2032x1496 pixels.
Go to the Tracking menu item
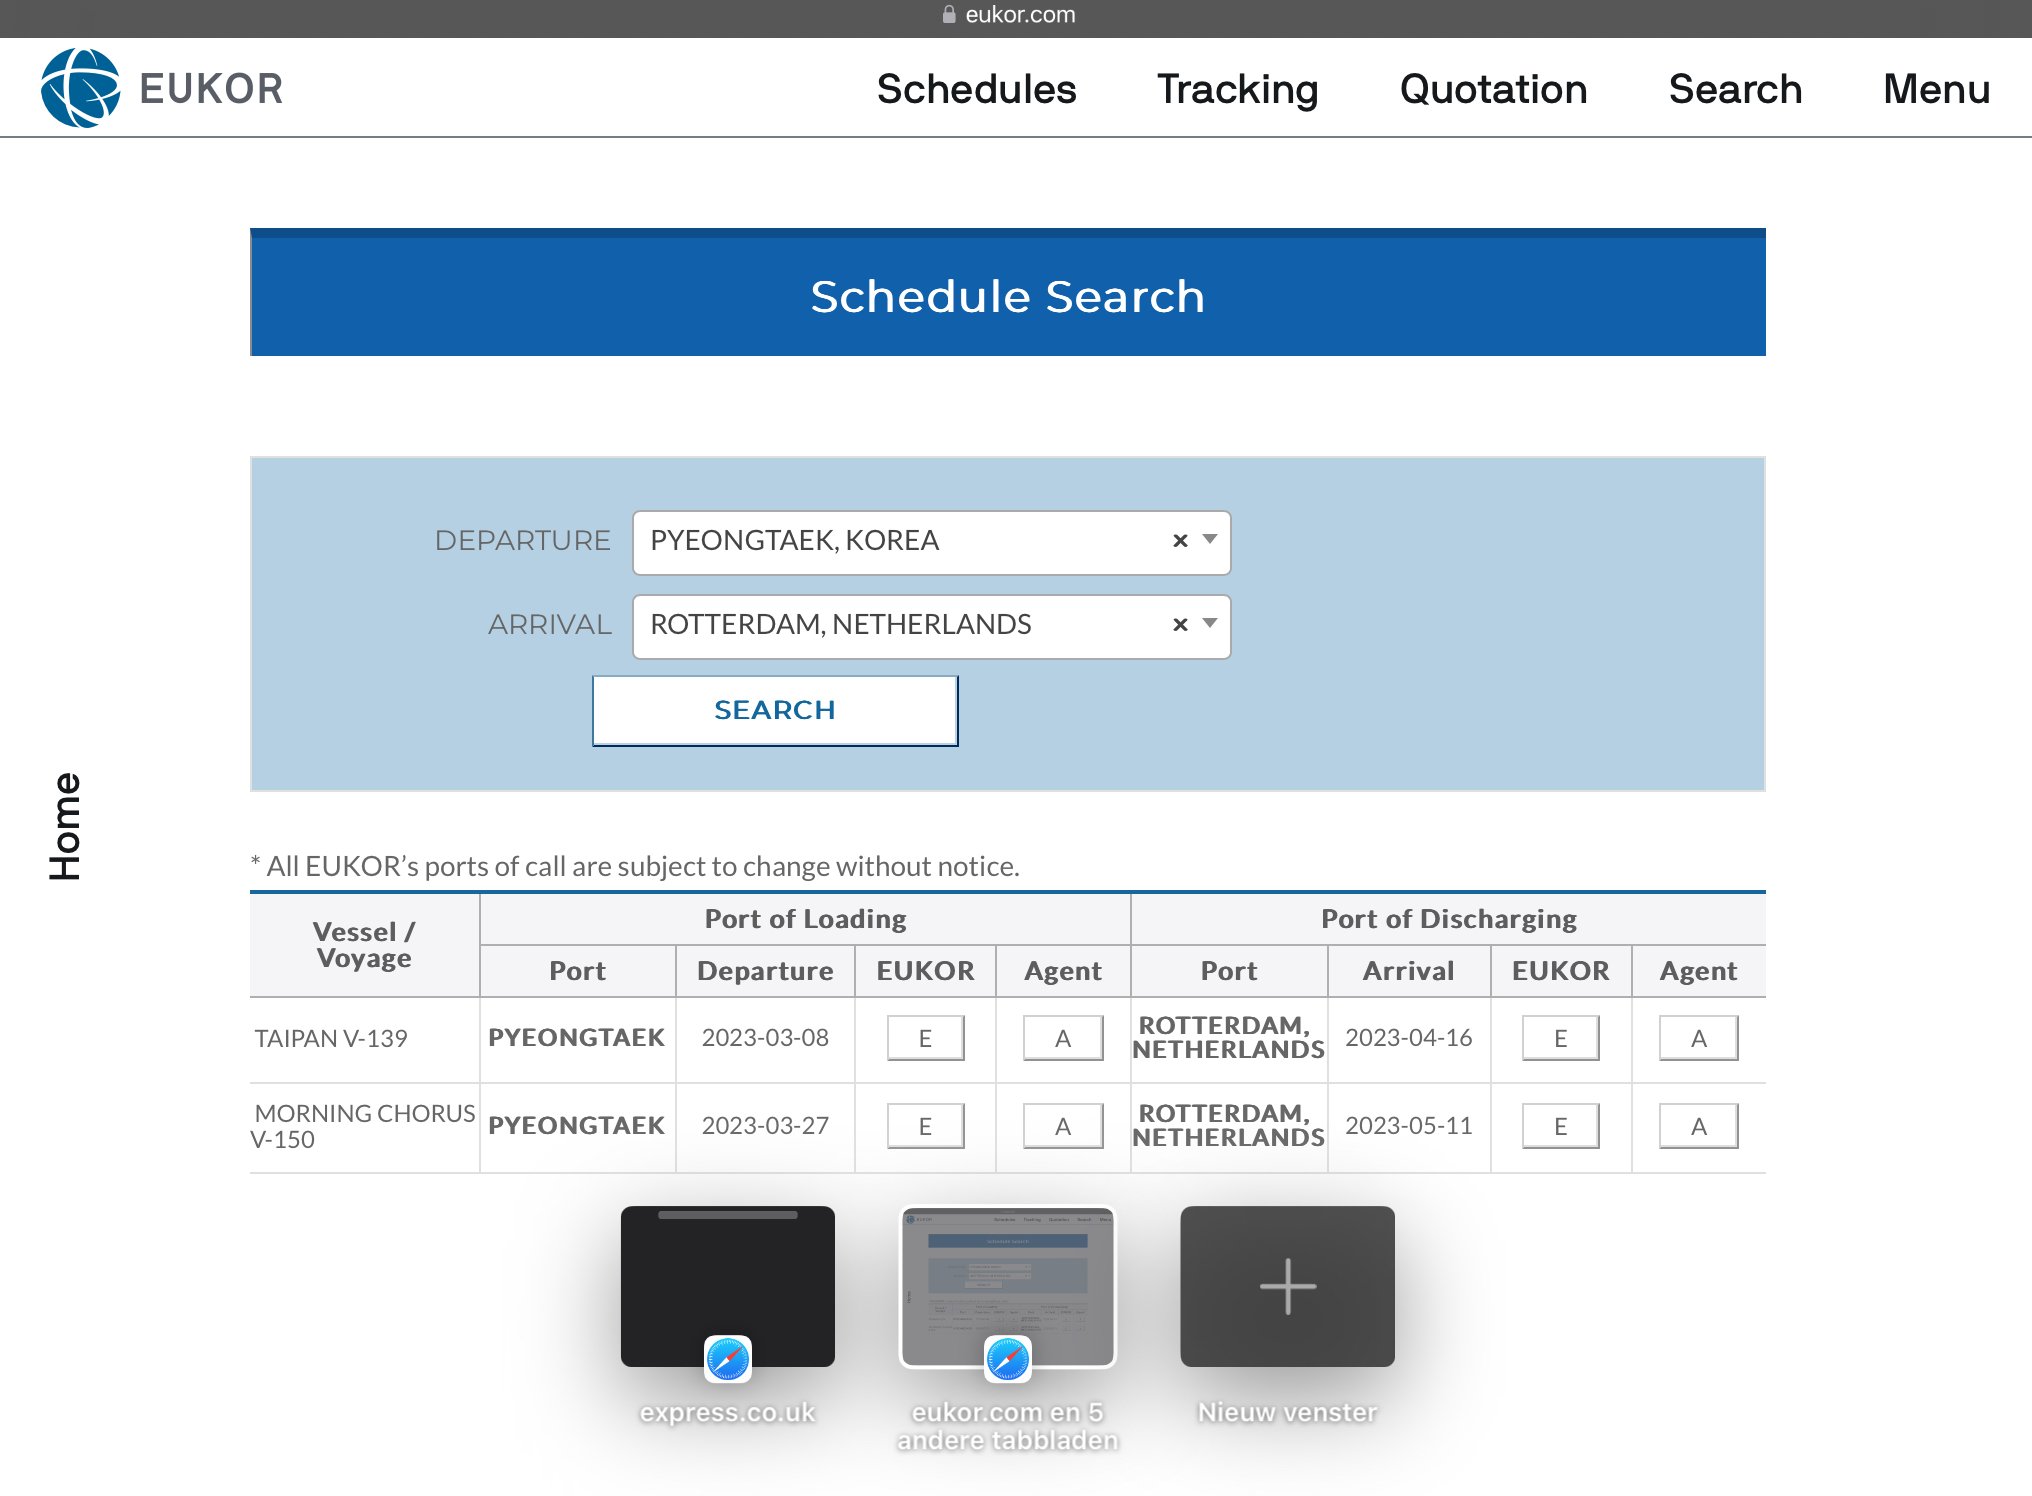pyautogui.click(x=1237, y=89)
